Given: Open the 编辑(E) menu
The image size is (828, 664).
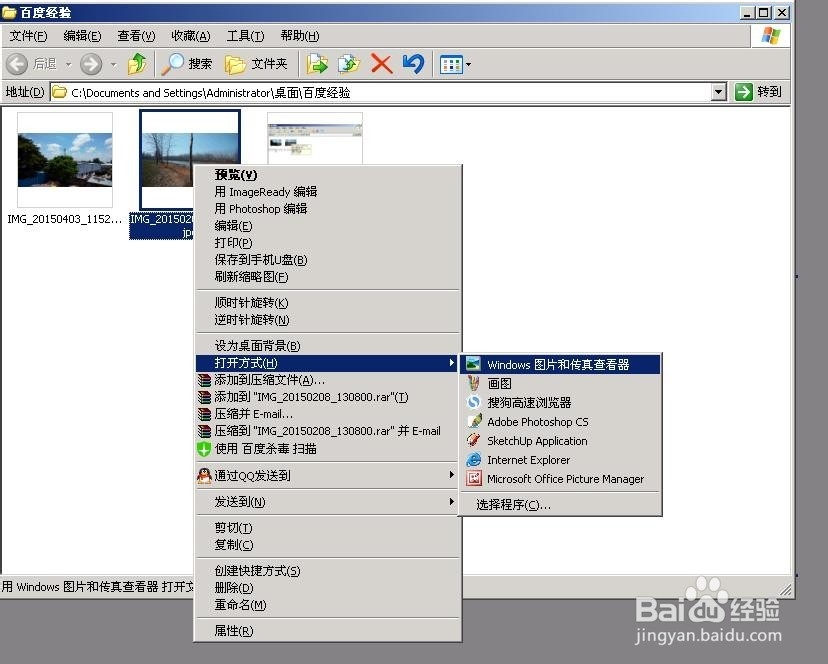Looking at the screenshot, I should pos(82,36).
